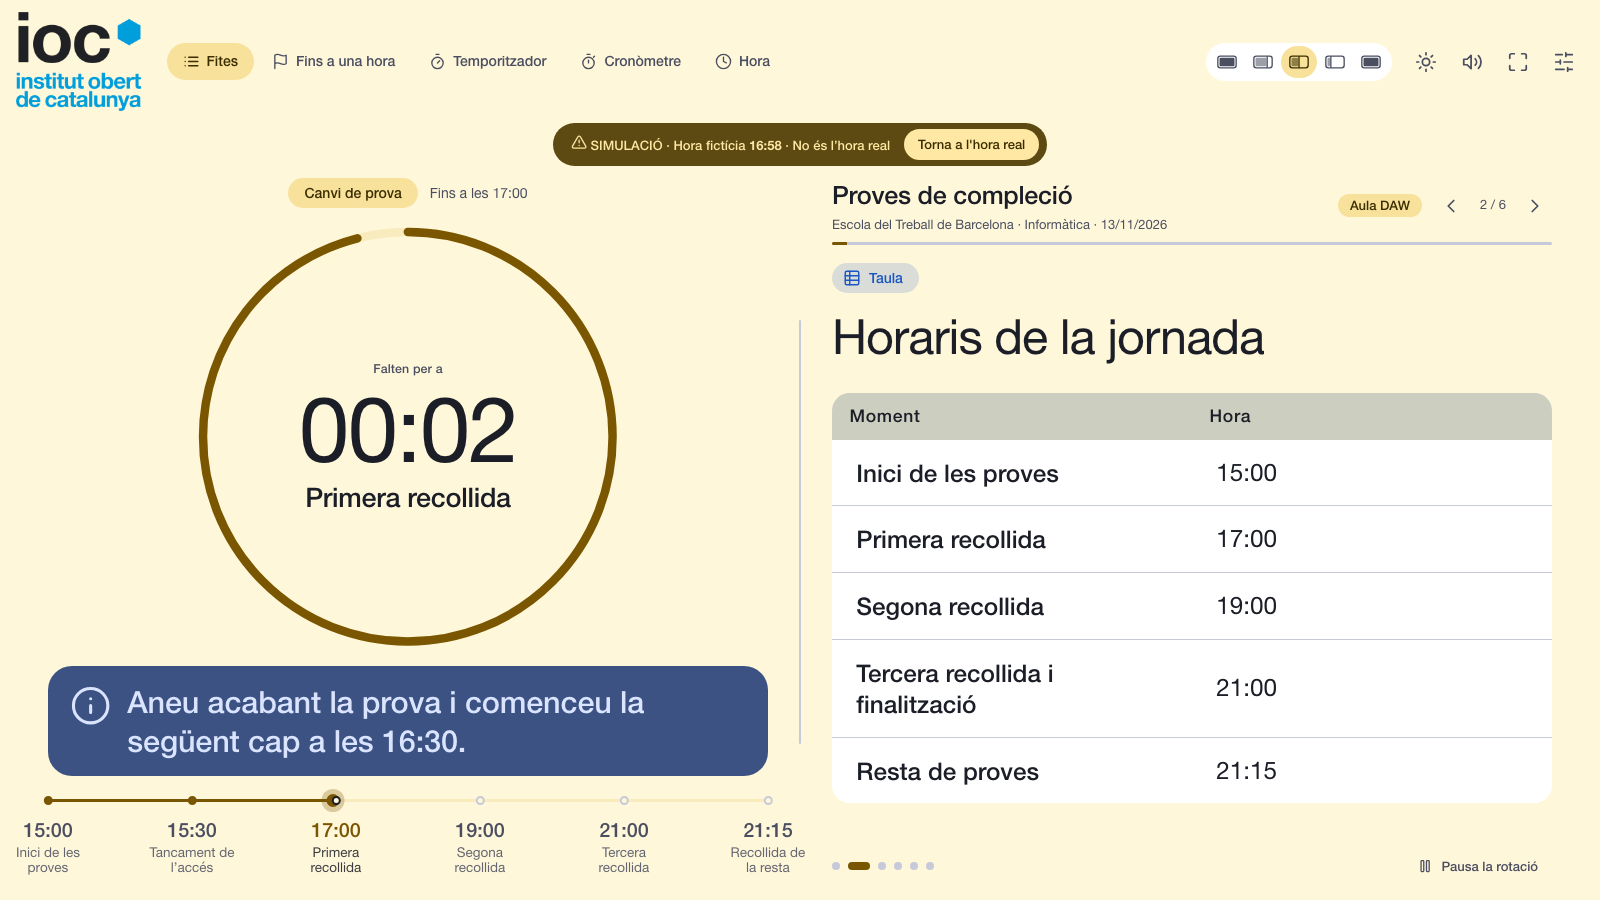This screenshot has height=900, width=1600.
Task: Click the info icon in the blue notice
Action: click(x=91, y=705)
